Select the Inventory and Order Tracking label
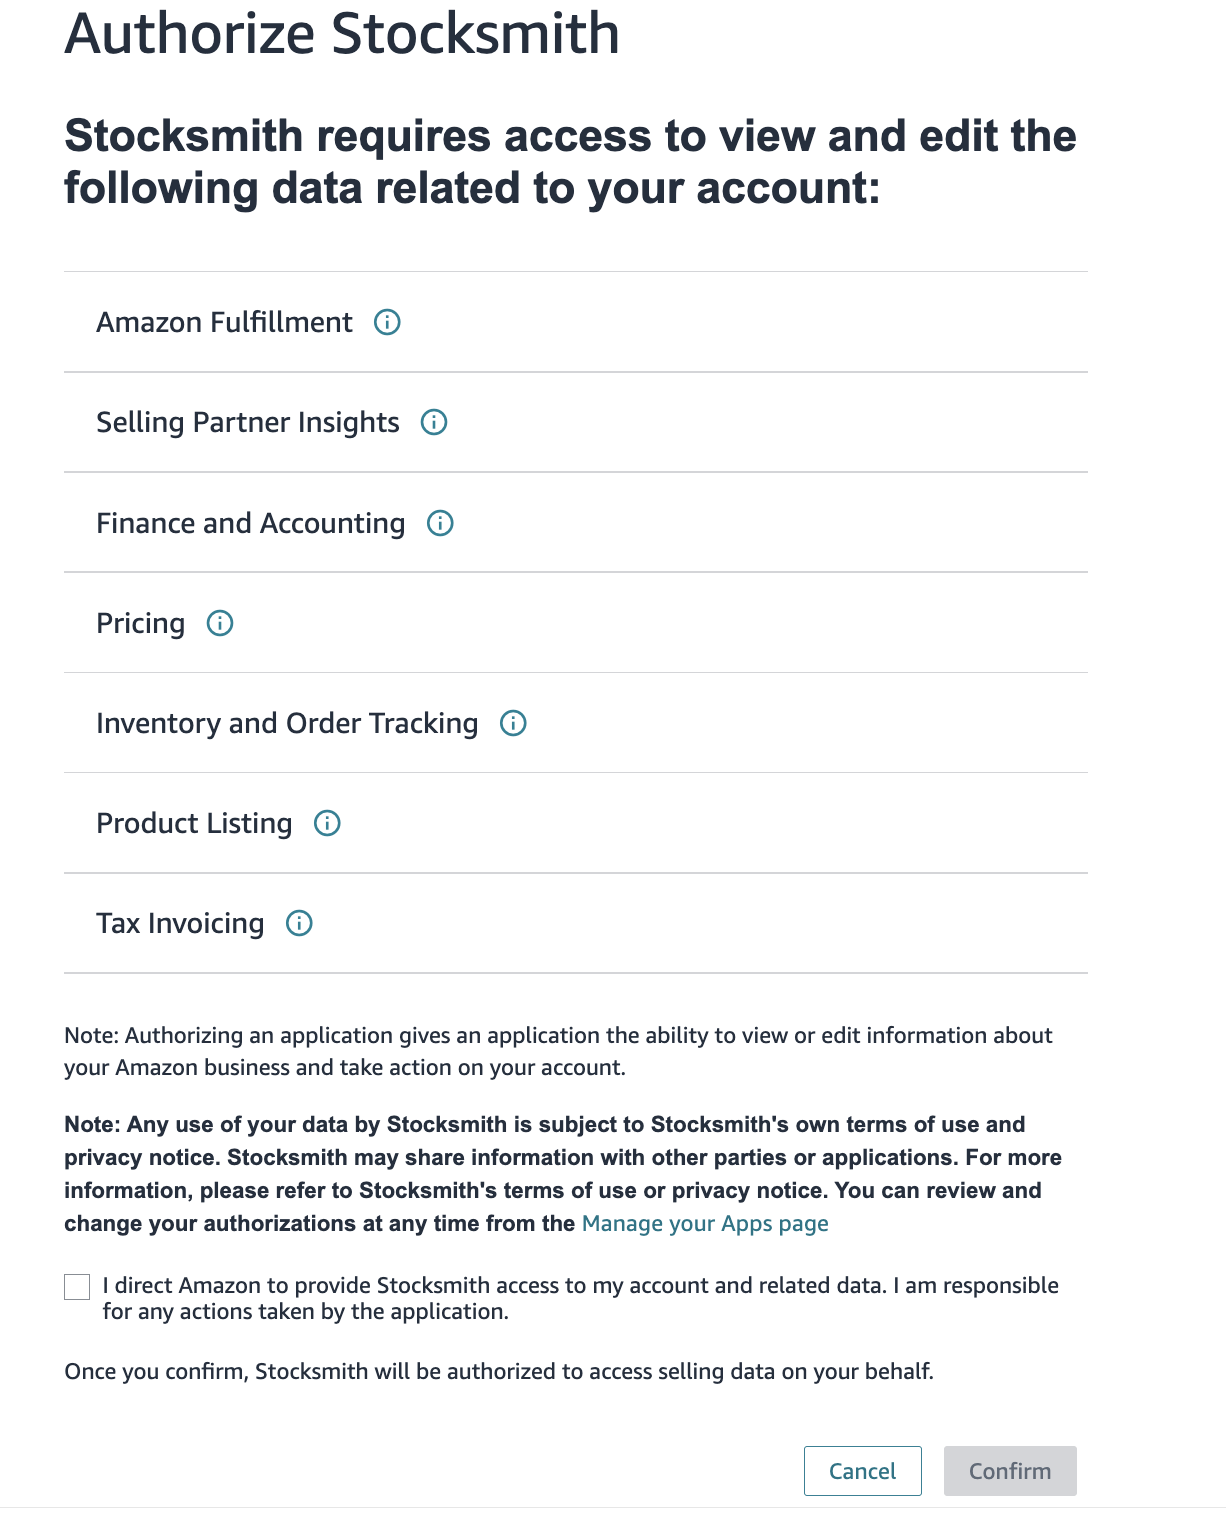This screenshot has height=1520, width=1226. 287,723
